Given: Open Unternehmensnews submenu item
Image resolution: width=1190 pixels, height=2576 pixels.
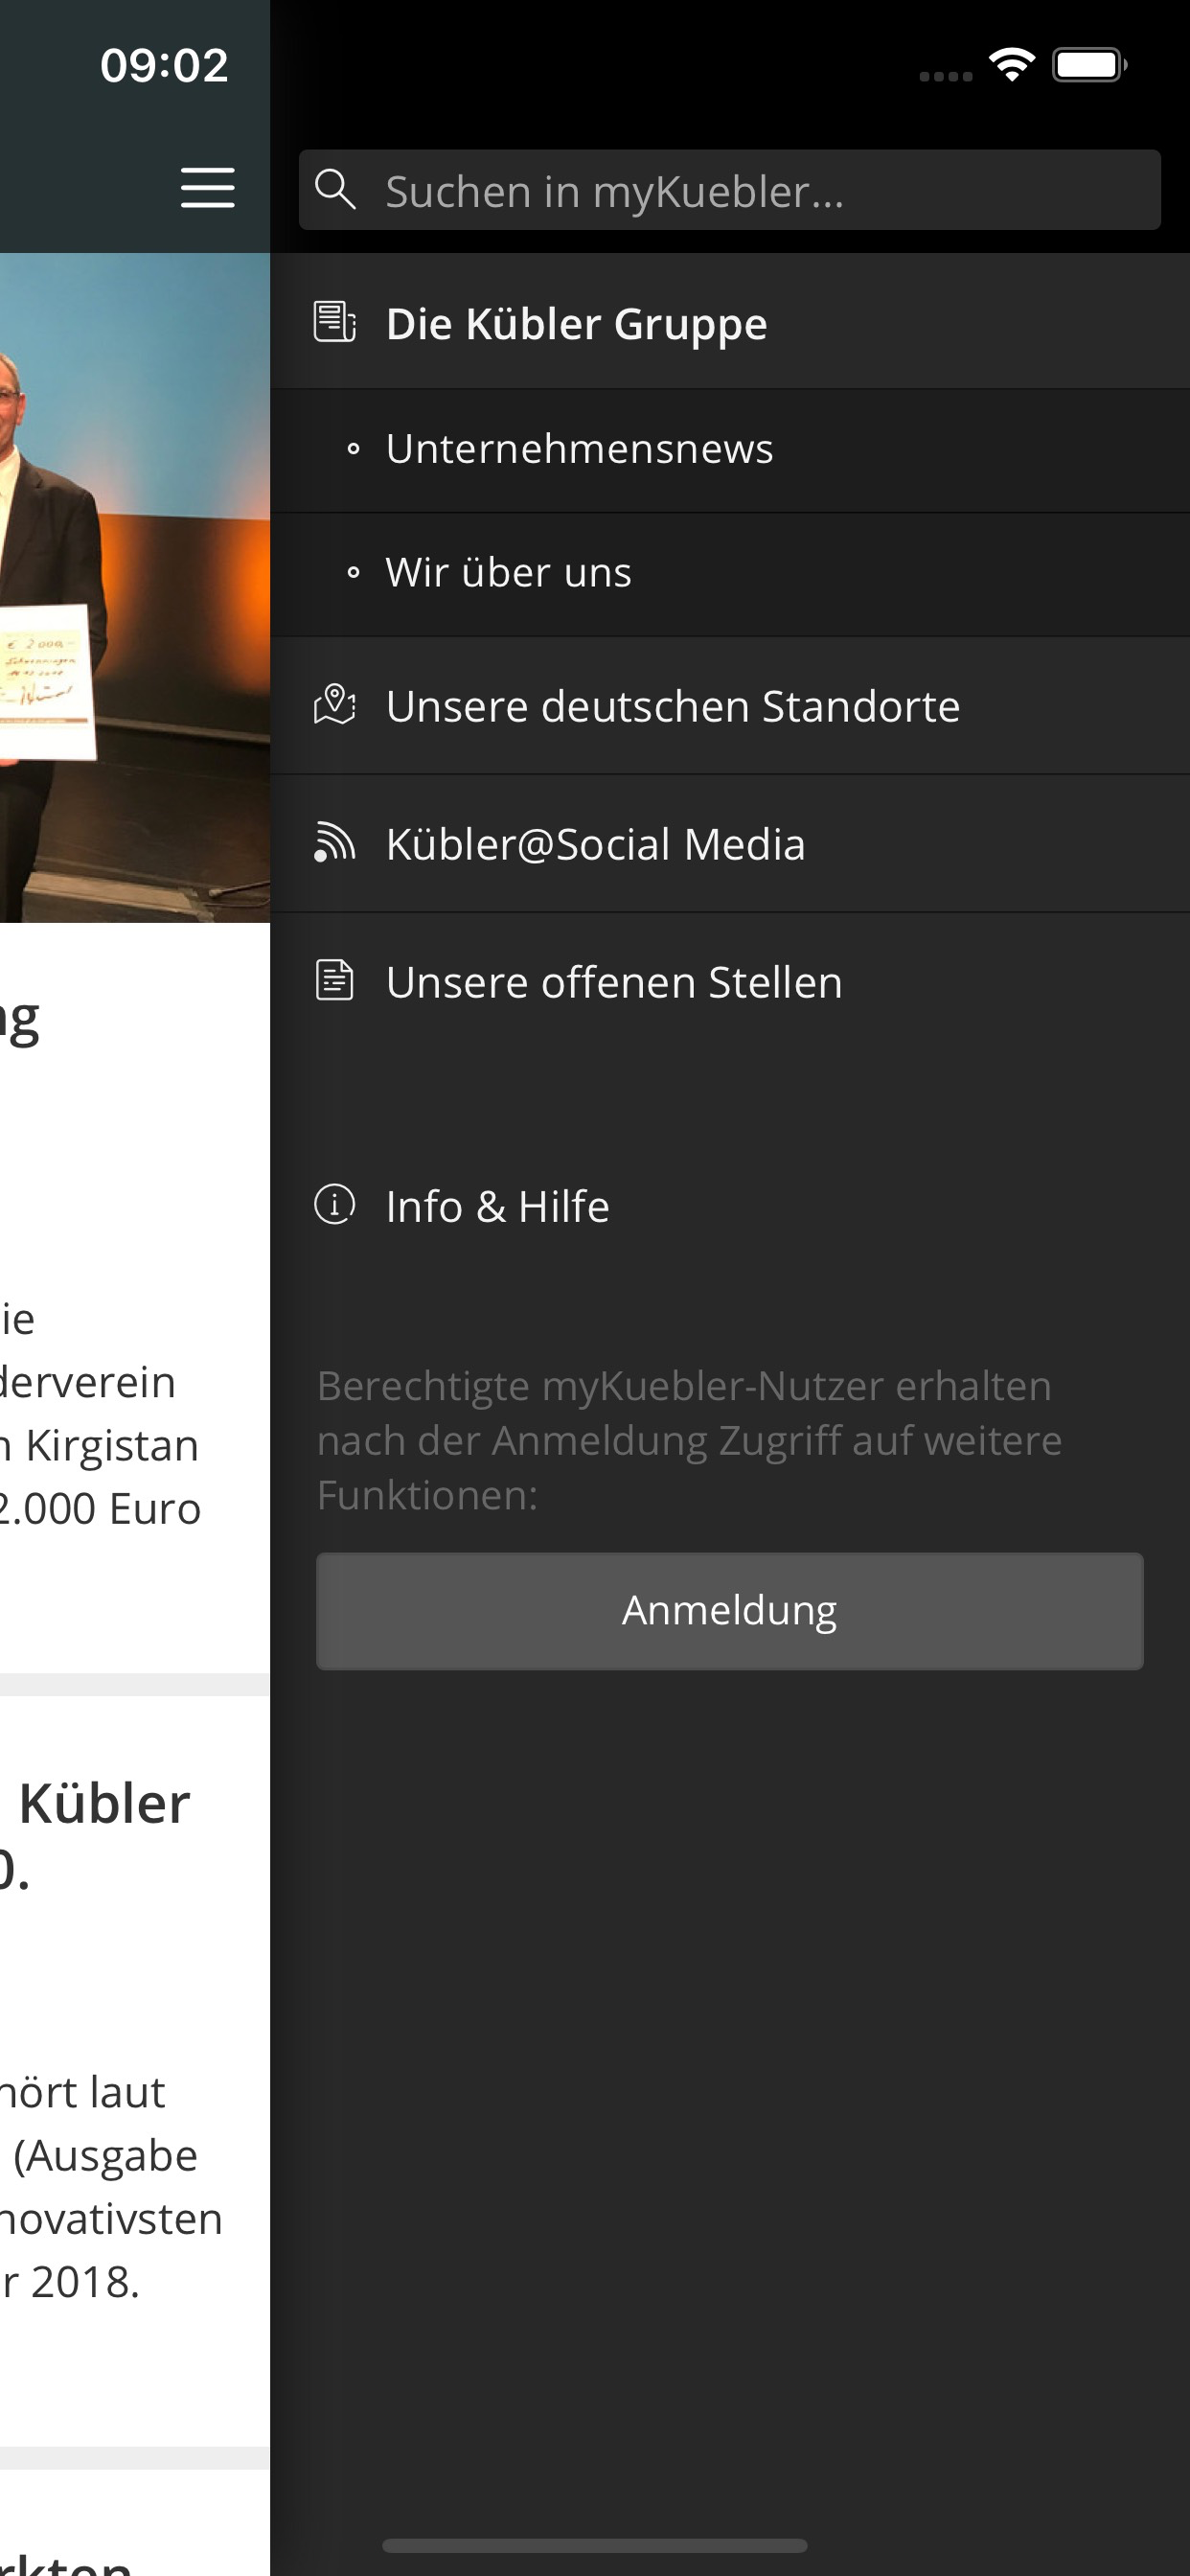Looking at the screenshot, I should (x=729, y=450).
